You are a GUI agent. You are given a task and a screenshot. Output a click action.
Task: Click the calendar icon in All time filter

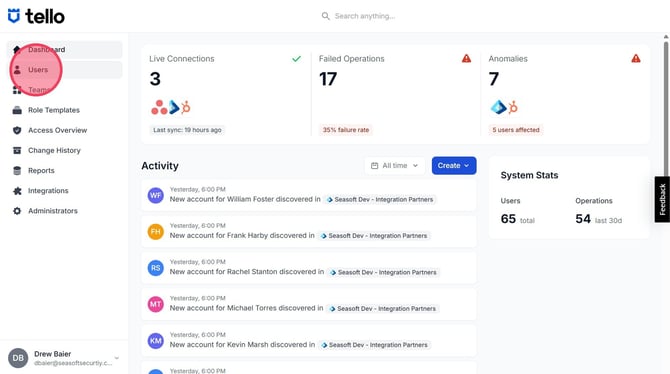[x=374, y=165]
